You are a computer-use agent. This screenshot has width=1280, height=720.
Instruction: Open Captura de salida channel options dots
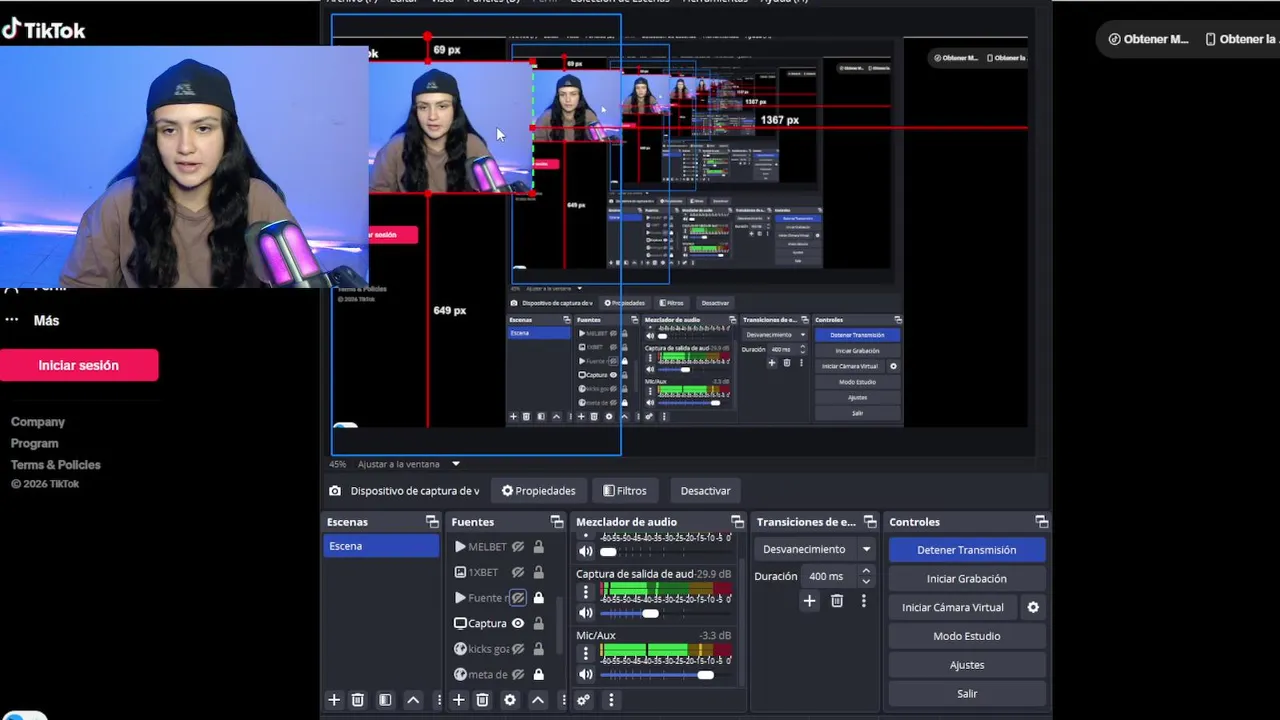click(586, 592)
